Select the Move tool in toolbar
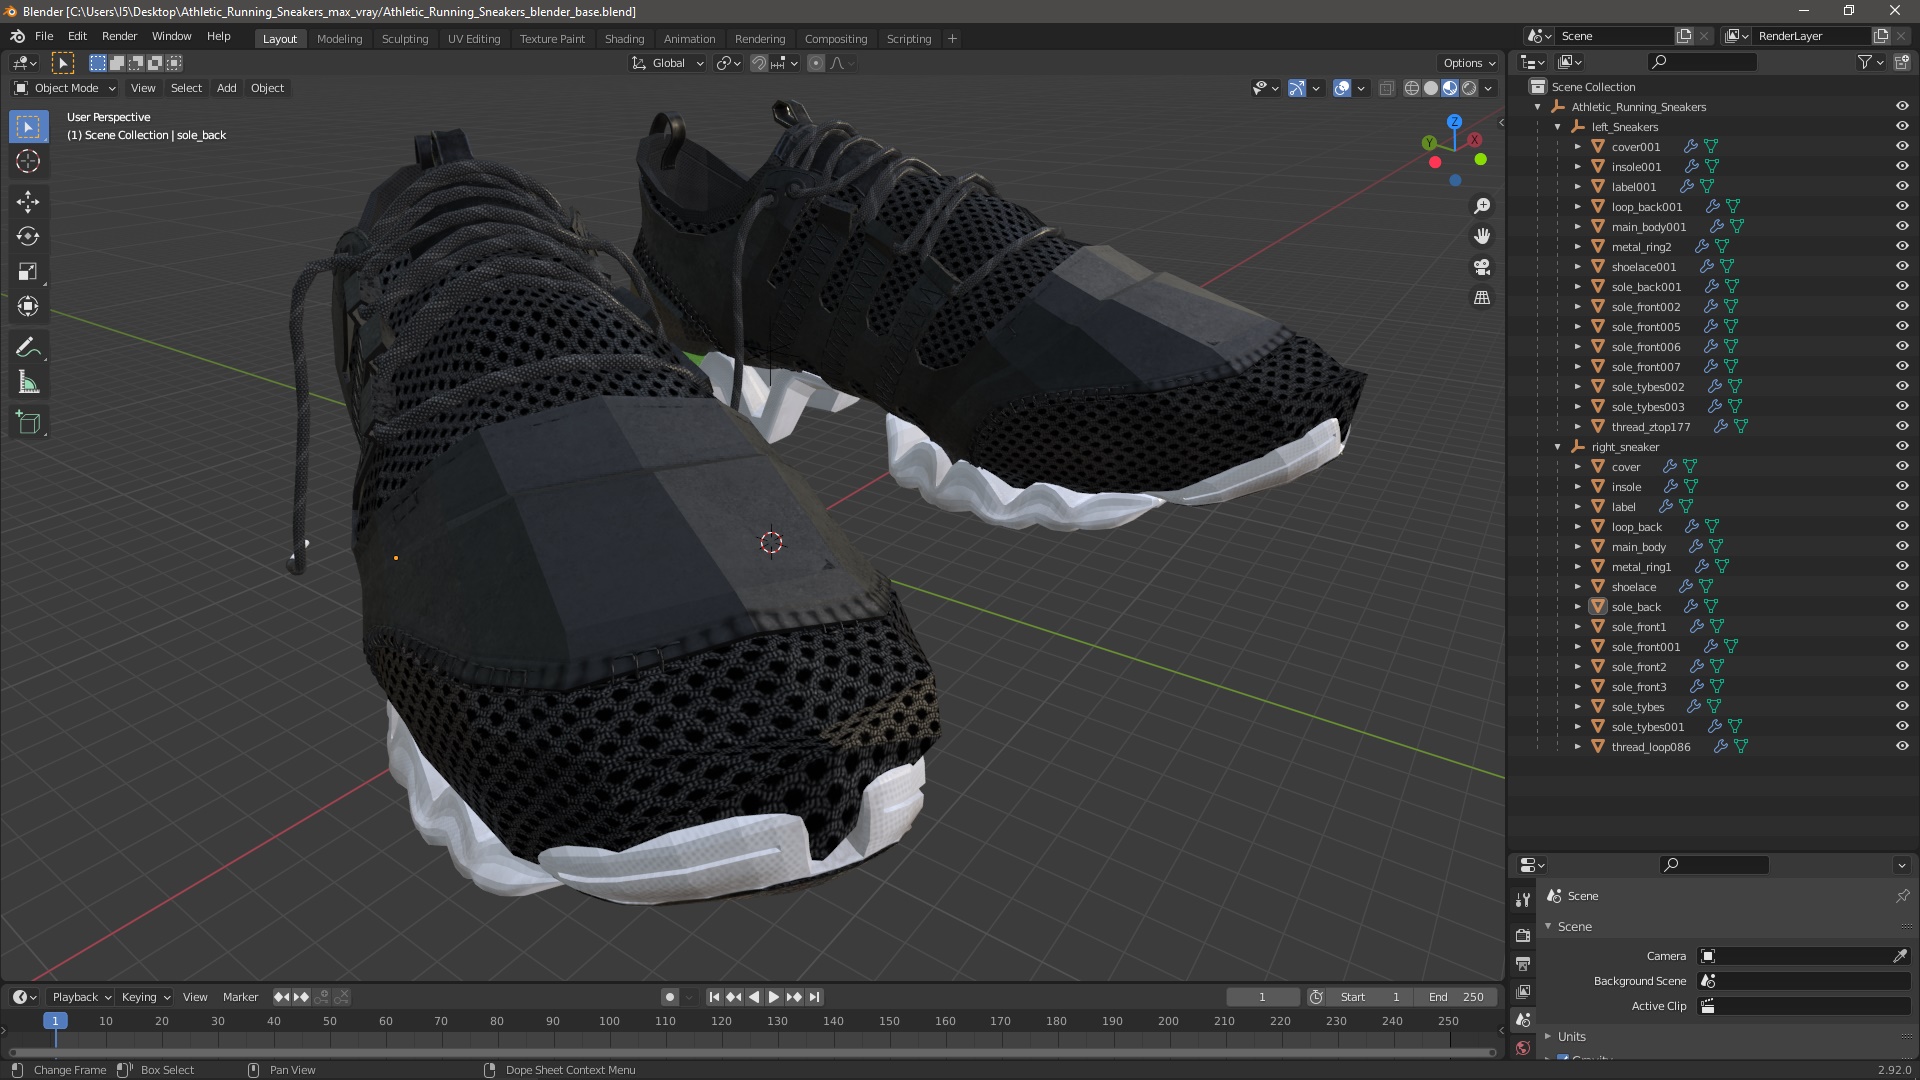 pyautogui.click(x=28, y=202)
